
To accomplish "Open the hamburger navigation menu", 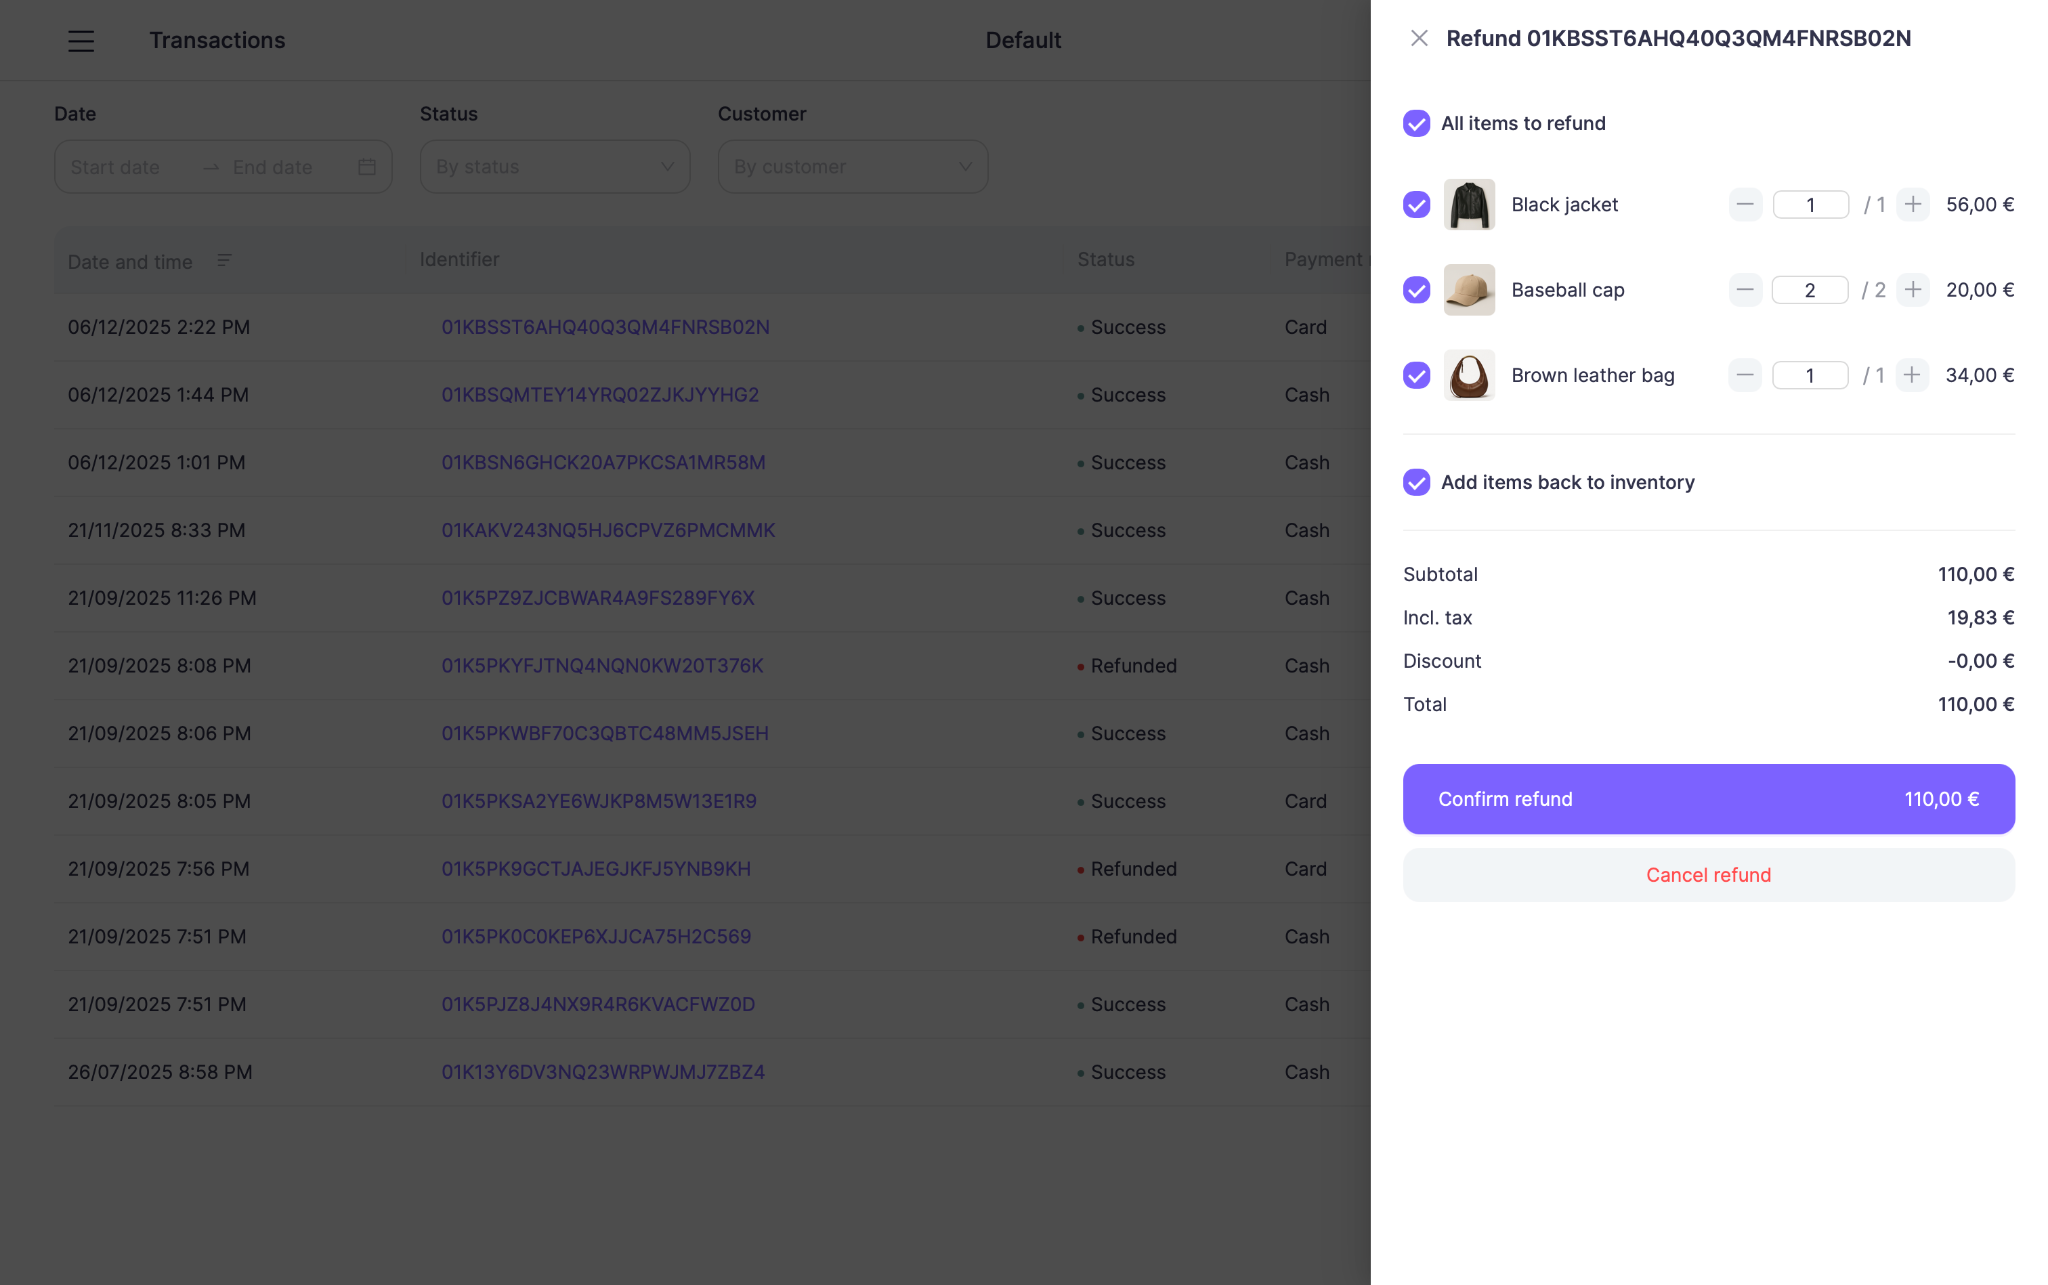I will point(81,40).
